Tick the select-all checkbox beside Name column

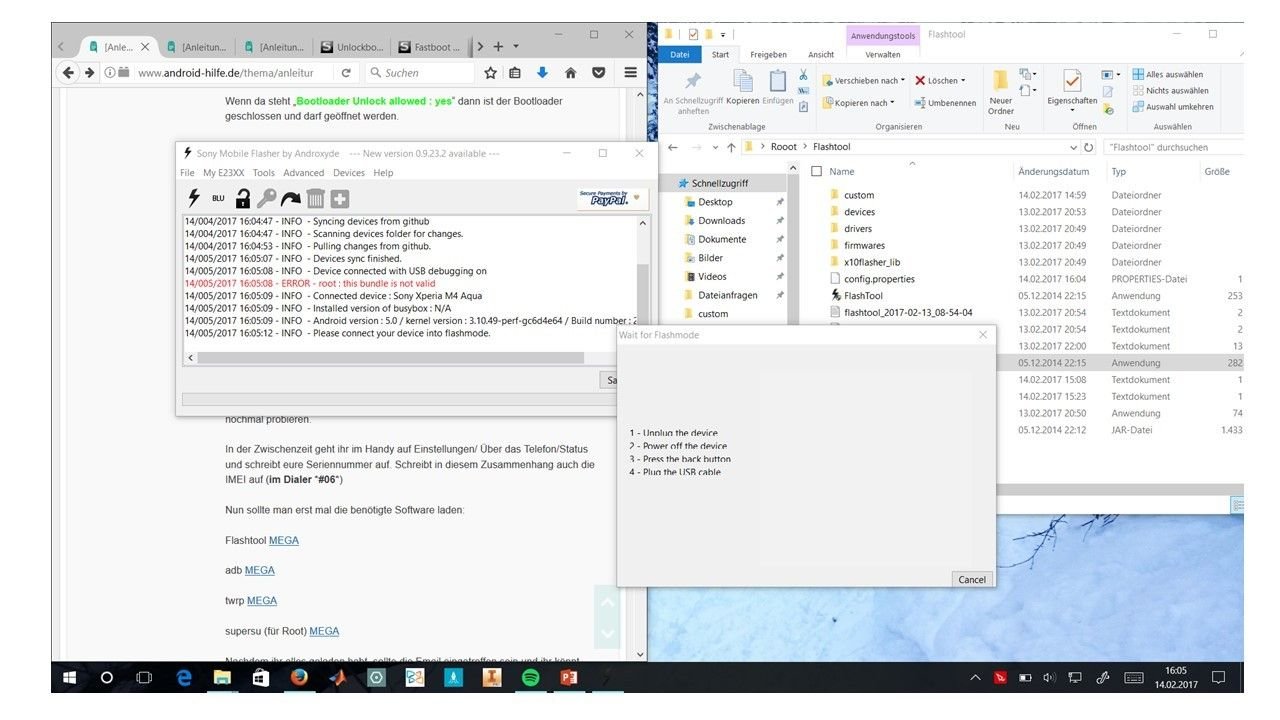(816, 171)
